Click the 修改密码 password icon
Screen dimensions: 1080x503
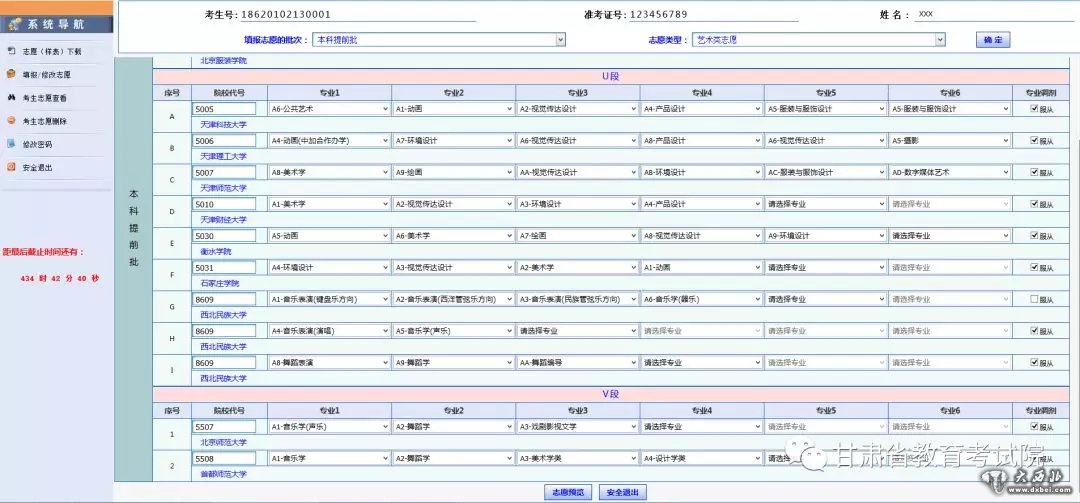point(11,144)
